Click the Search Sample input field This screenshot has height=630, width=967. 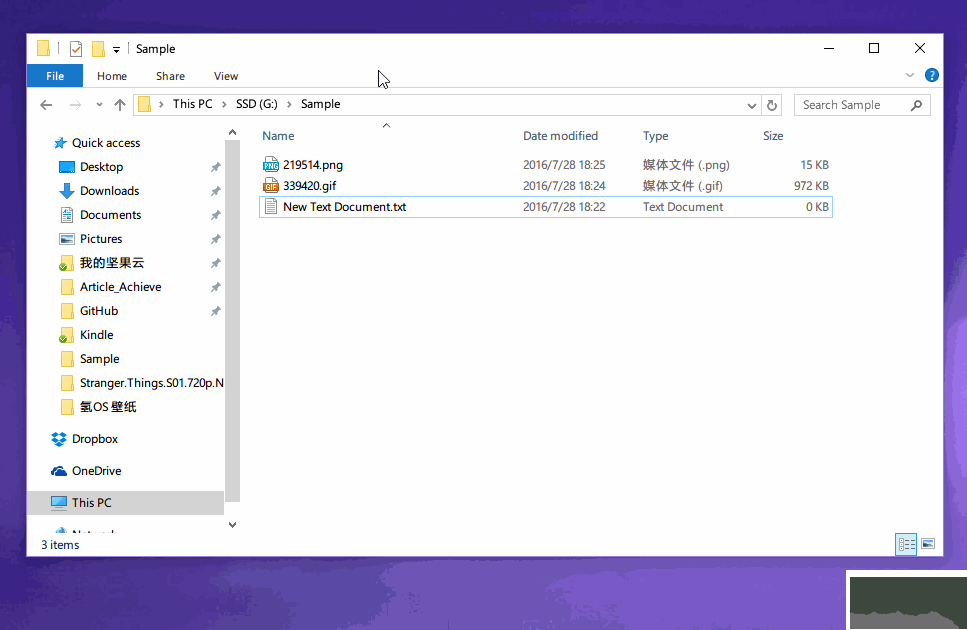[852, 105]
